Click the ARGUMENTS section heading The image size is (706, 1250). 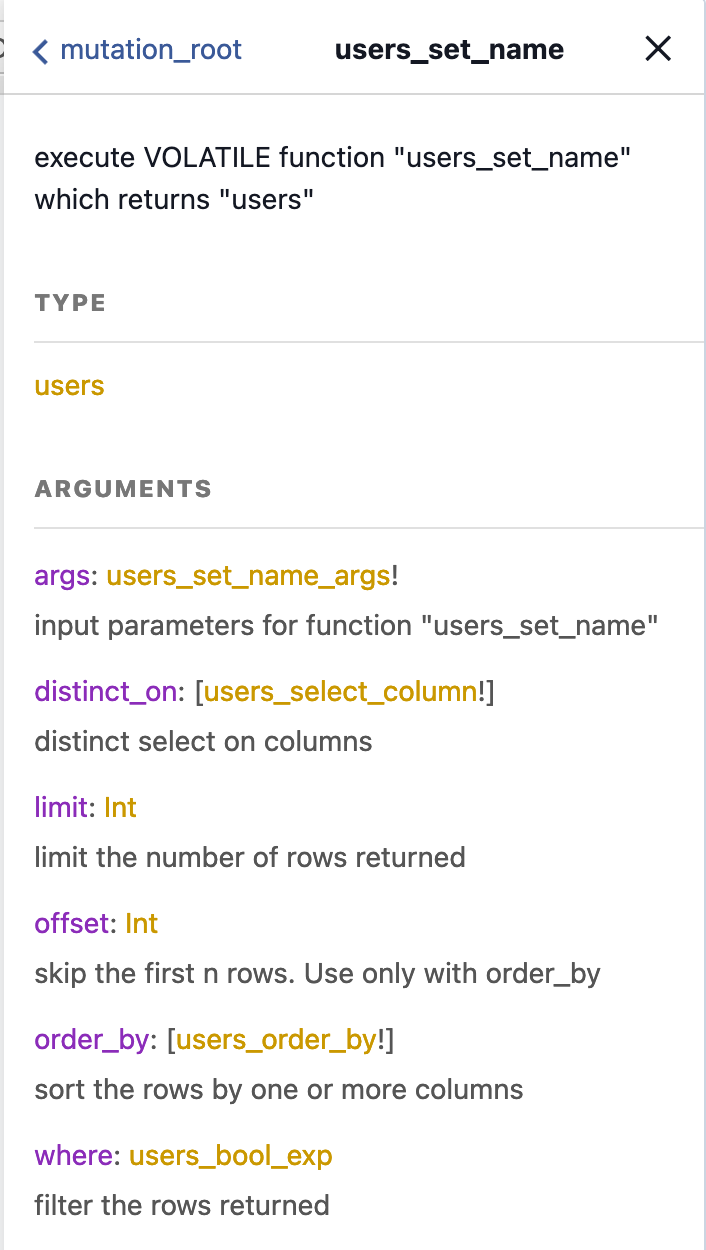pyautogui.click(x=123, y=488)
